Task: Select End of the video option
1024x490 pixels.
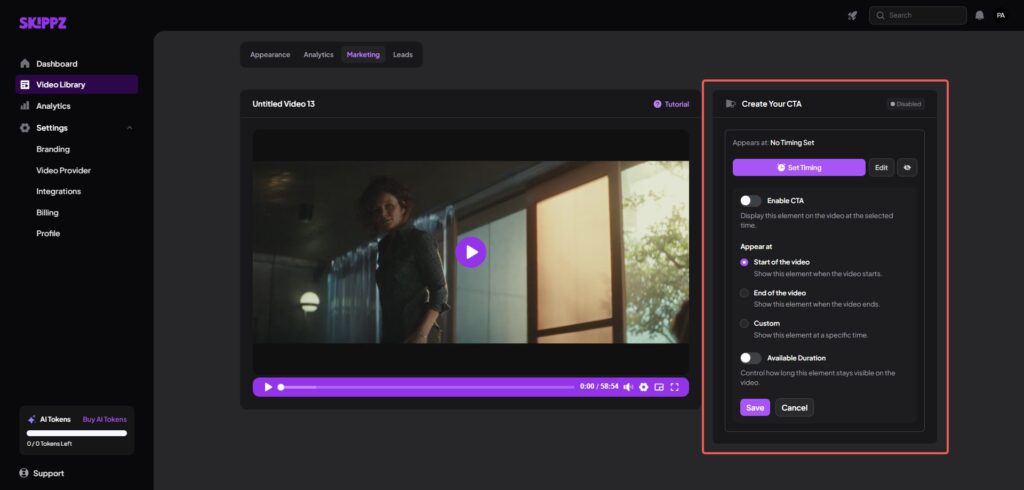Action: pos(744,293)
